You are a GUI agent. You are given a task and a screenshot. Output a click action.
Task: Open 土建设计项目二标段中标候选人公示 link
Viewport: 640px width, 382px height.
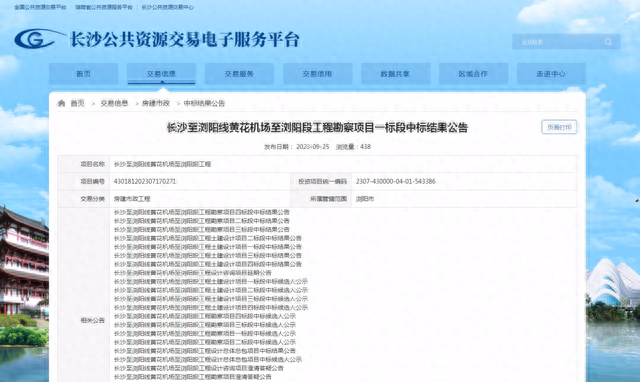point(211,290)
